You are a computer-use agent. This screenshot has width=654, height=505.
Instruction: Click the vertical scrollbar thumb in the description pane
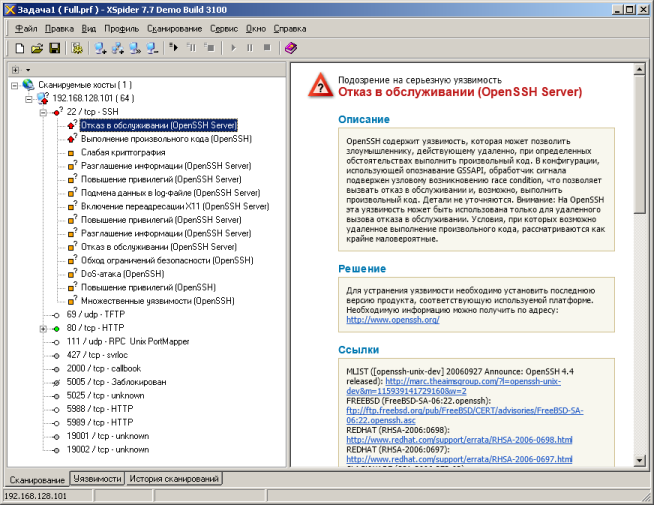639,144
